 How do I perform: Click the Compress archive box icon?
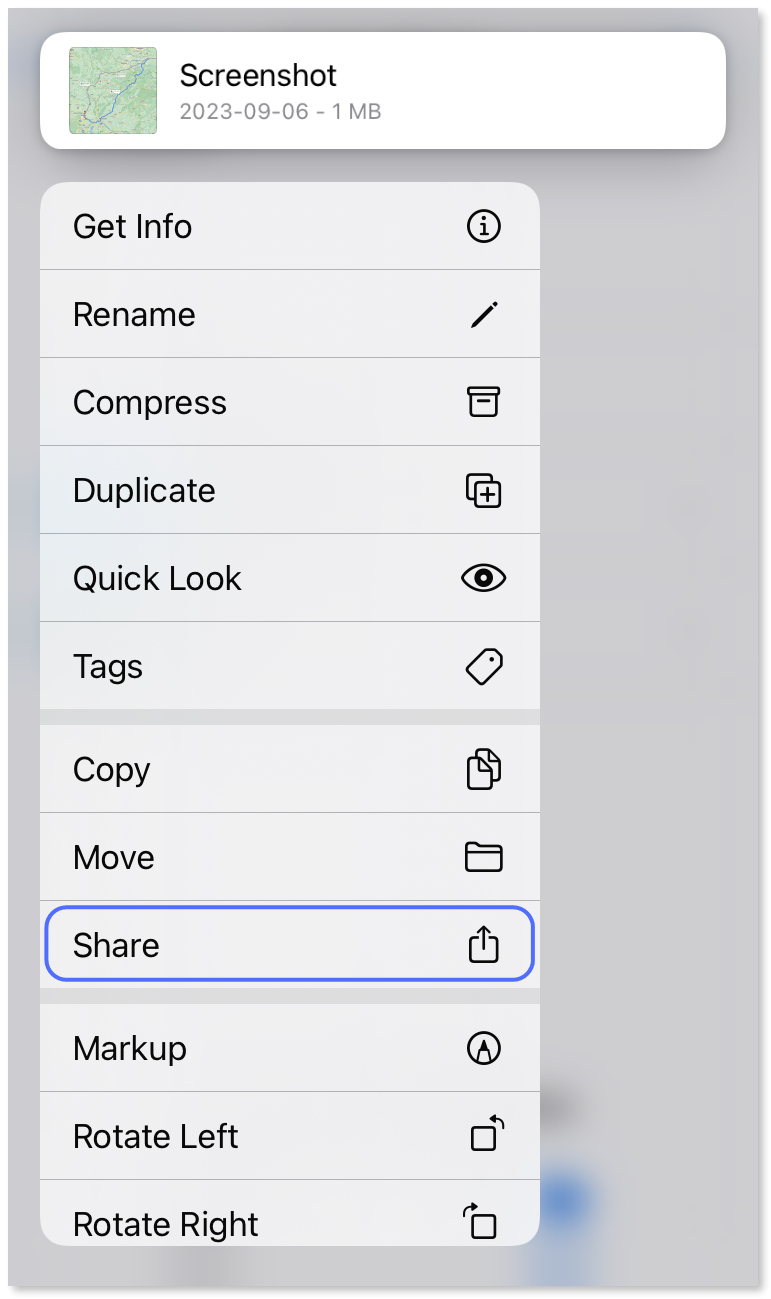pyautogui.click(x=484, y=402)
